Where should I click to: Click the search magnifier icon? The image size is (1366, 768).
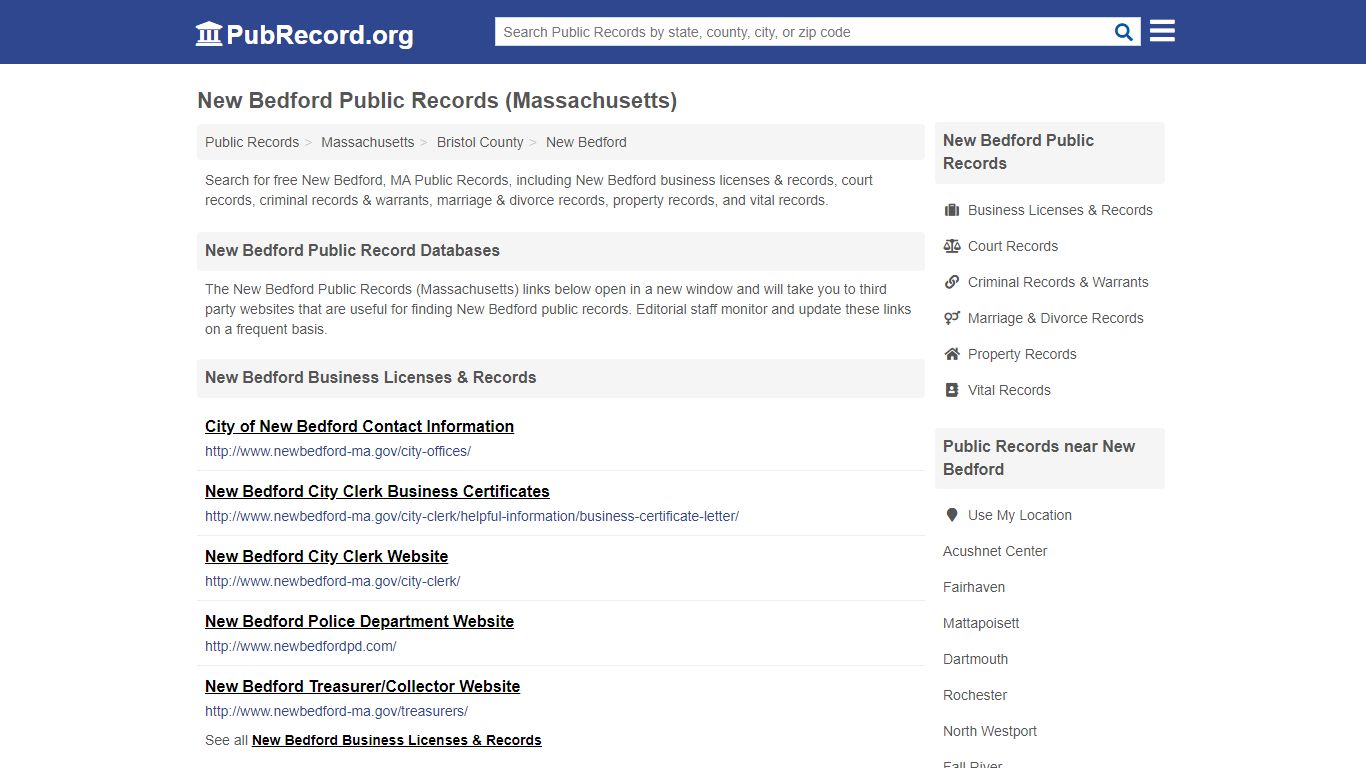click(1124, 32)
